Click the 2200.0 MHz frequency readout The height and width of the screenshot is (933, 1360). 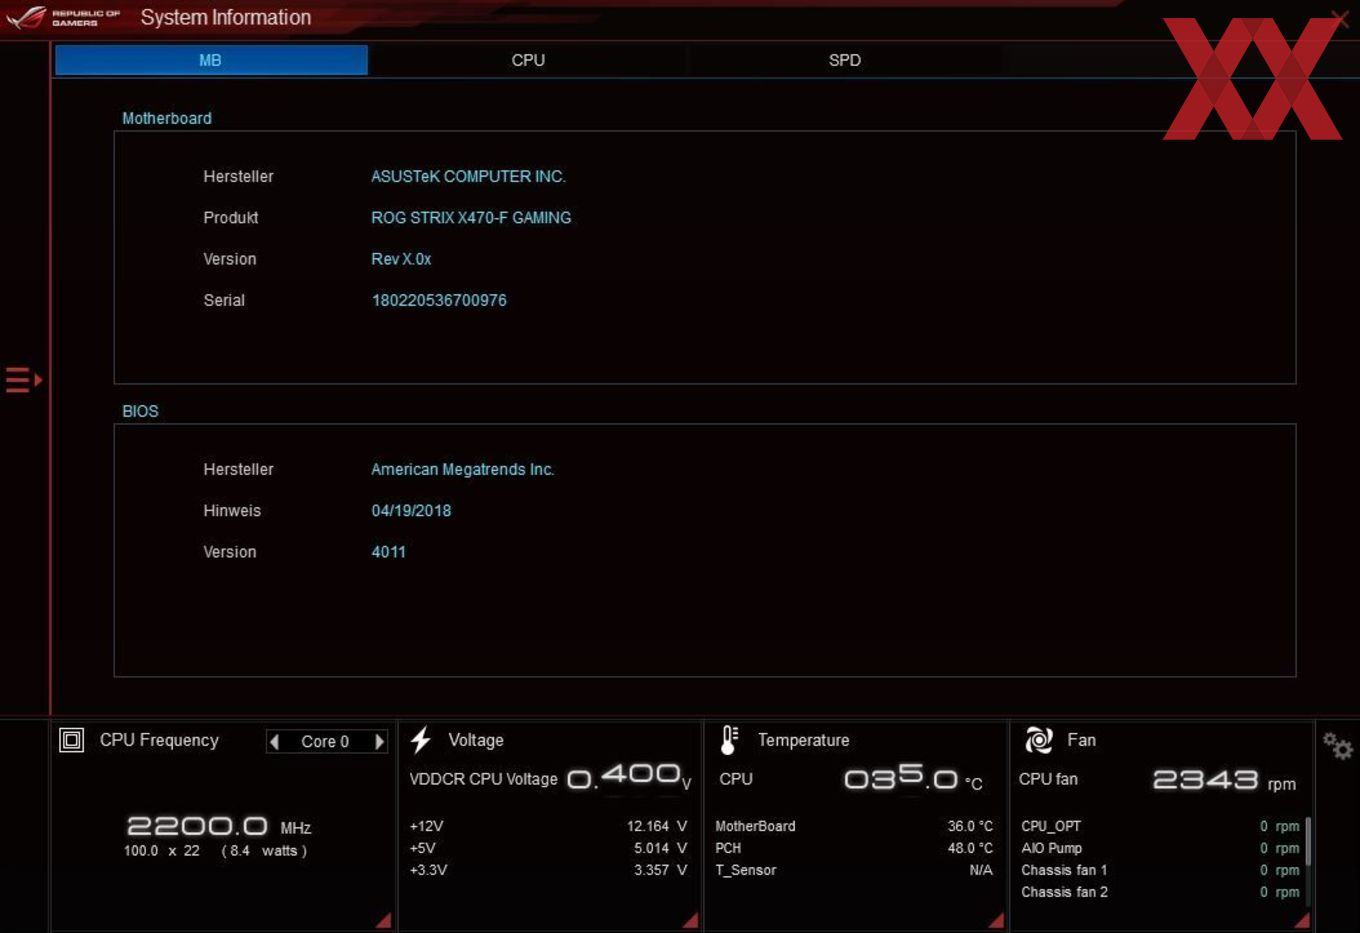219,826
